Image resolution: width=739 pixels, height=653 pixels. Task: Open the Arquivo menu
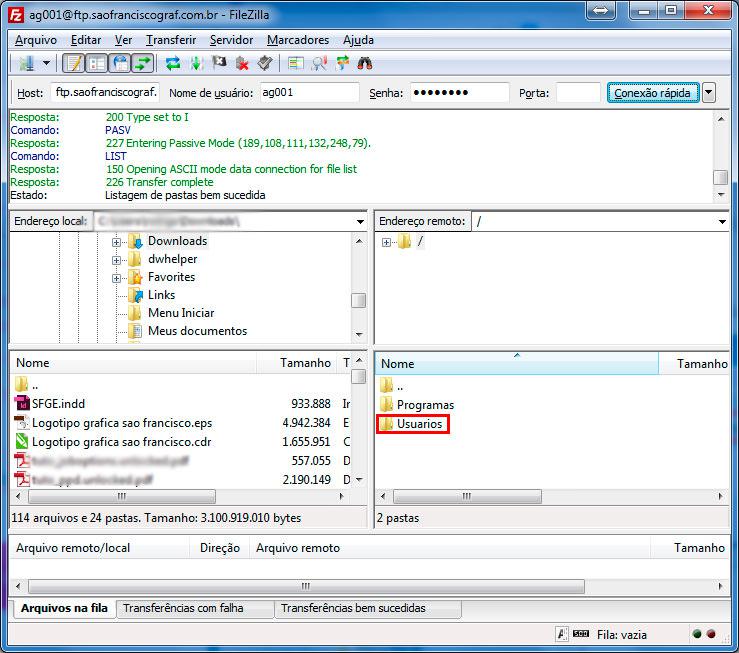(x=36, y=40)
